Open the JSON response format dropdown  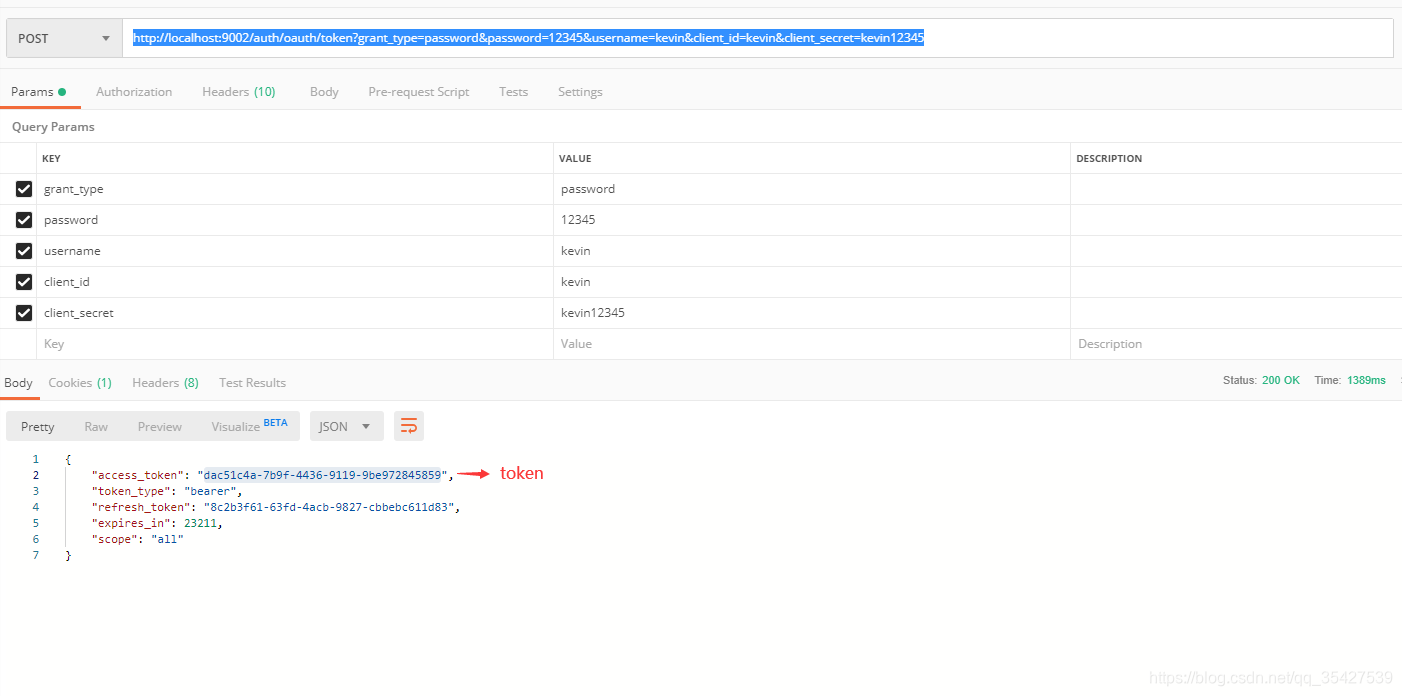[346, 425]
